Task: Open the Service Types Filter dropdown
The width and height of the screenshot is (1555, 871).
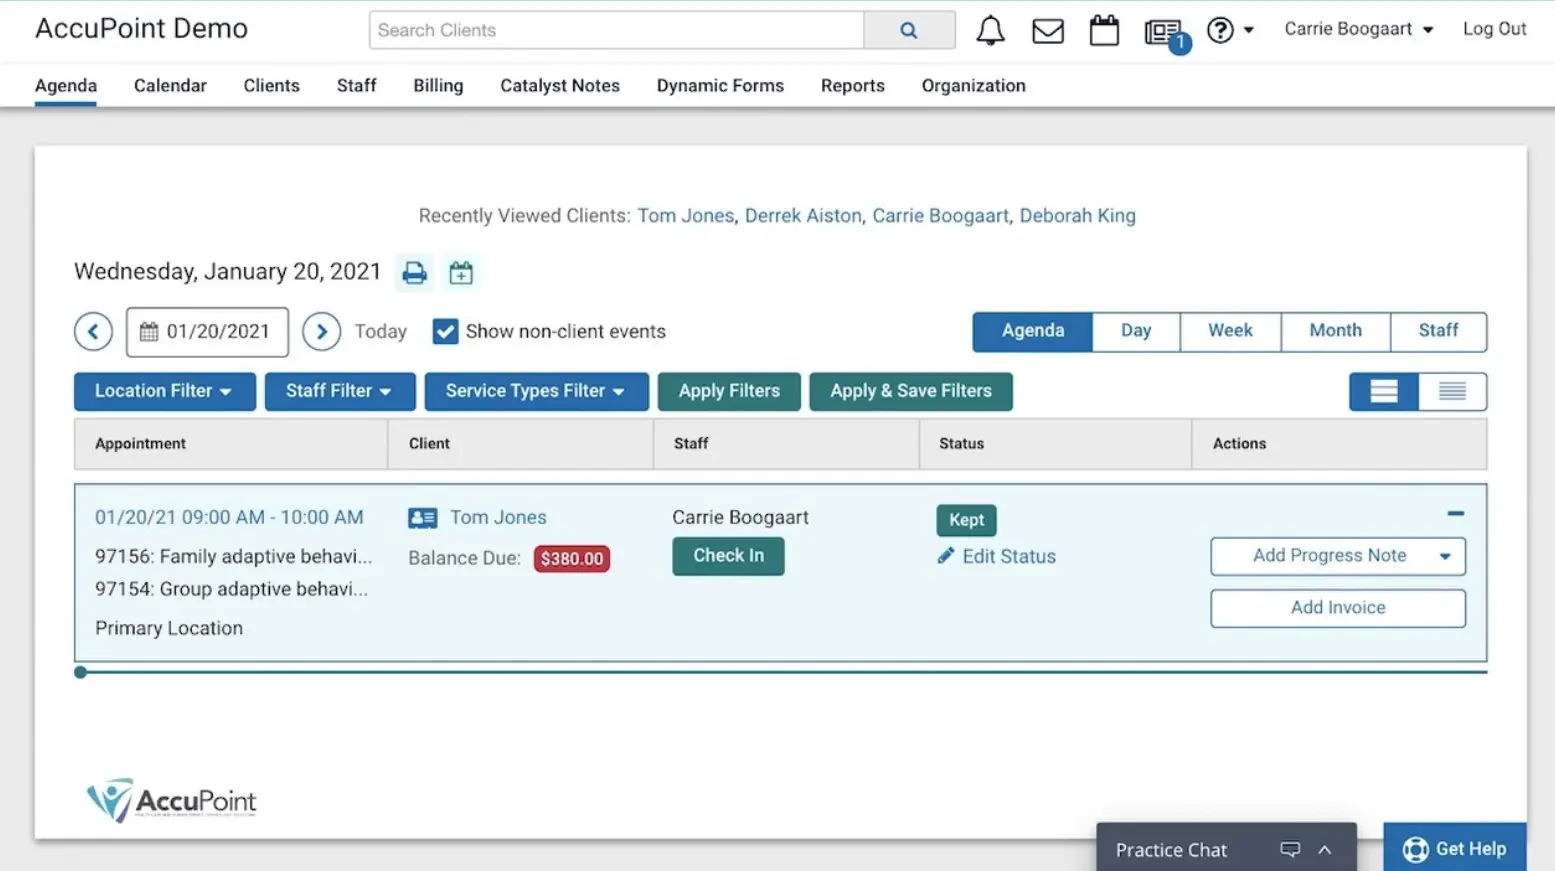Action: pos(536,392)
